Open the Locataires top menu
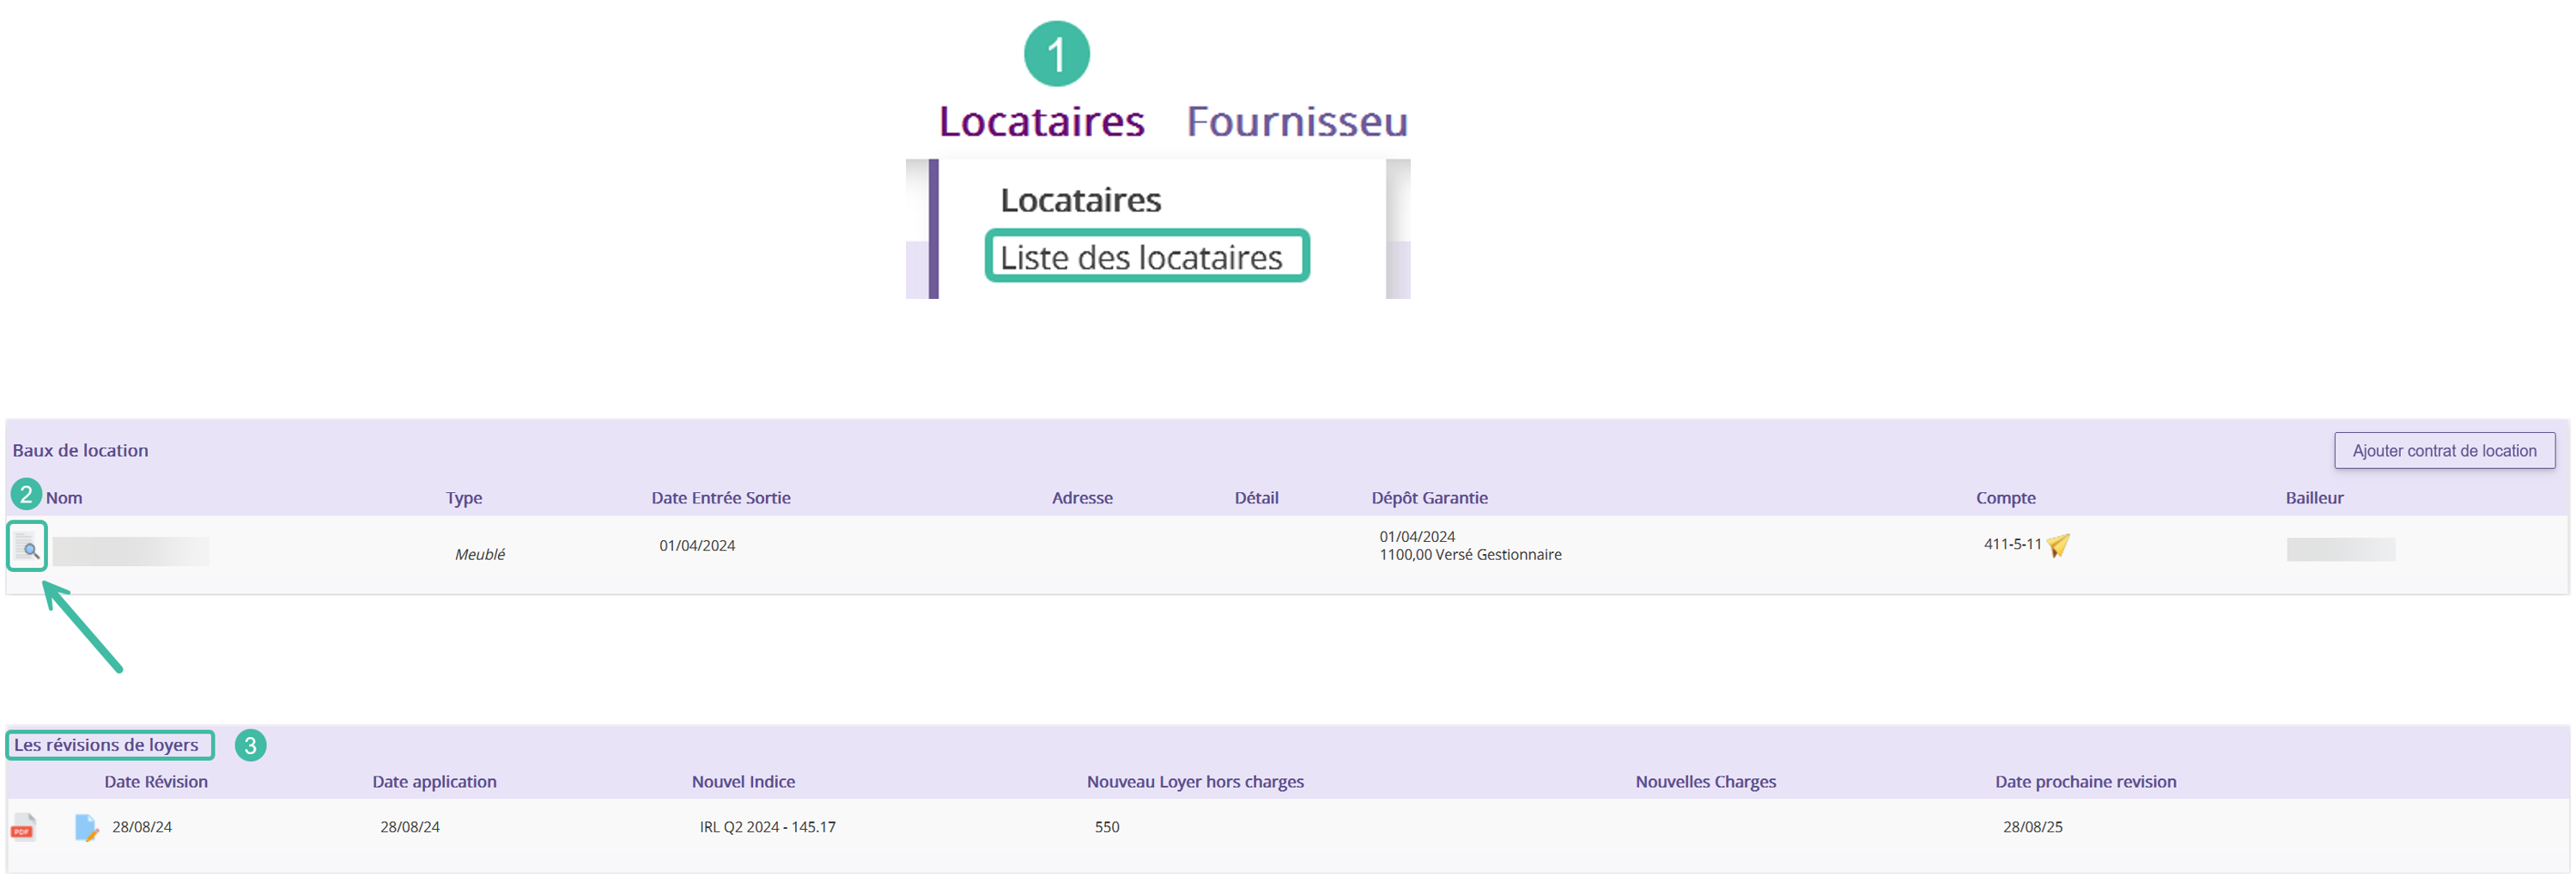Image resolution: width=2576 pixels, height=883 pixels. tap(1041, 121)
